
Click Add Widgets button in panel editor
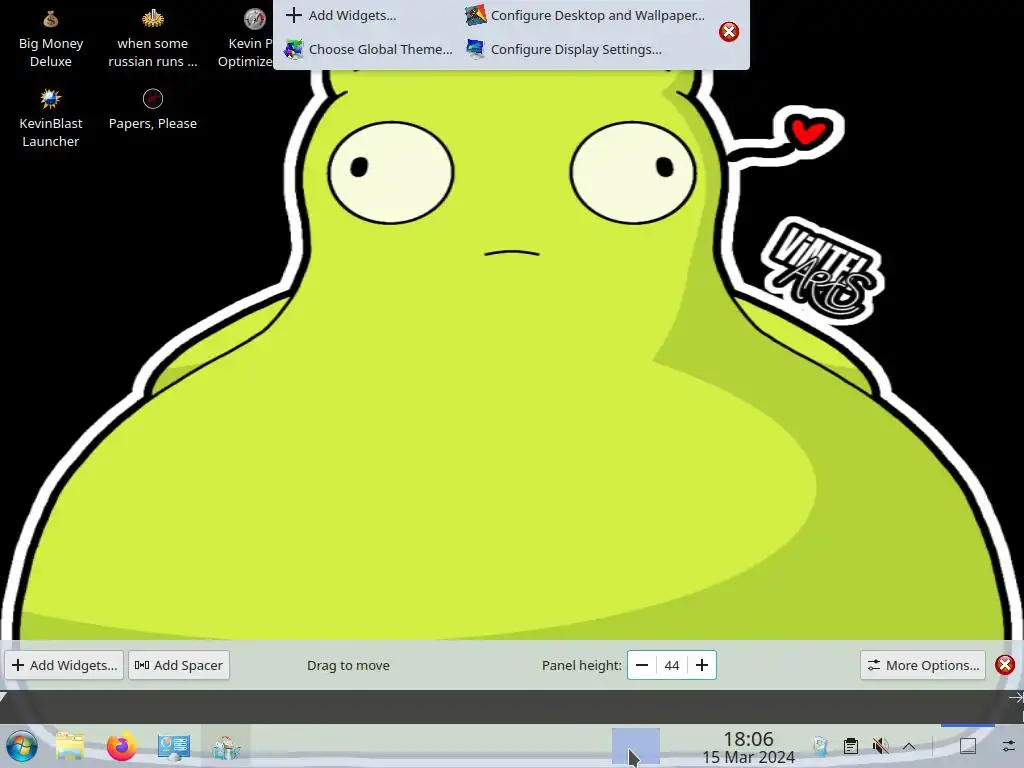pyautogui.click(x=64, y=665)
